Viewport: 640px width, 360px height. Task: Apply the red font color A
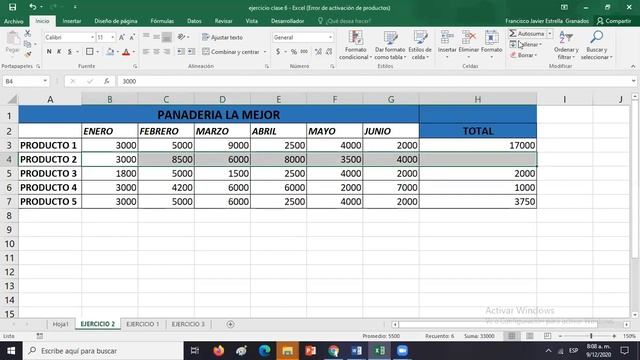click(126, 52)
